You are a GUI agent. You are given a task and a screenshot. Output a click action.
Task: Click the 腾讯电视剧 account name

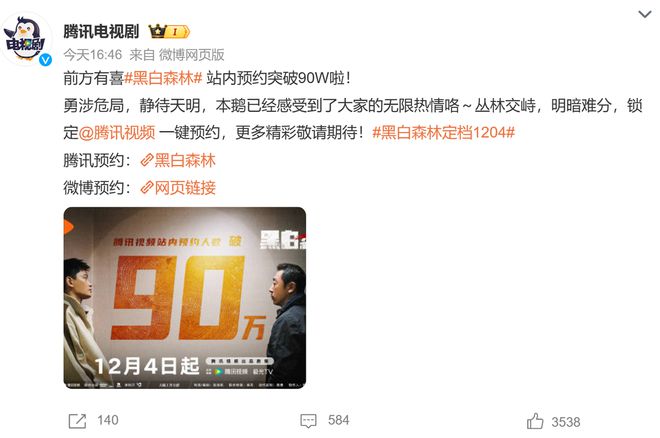101,32
